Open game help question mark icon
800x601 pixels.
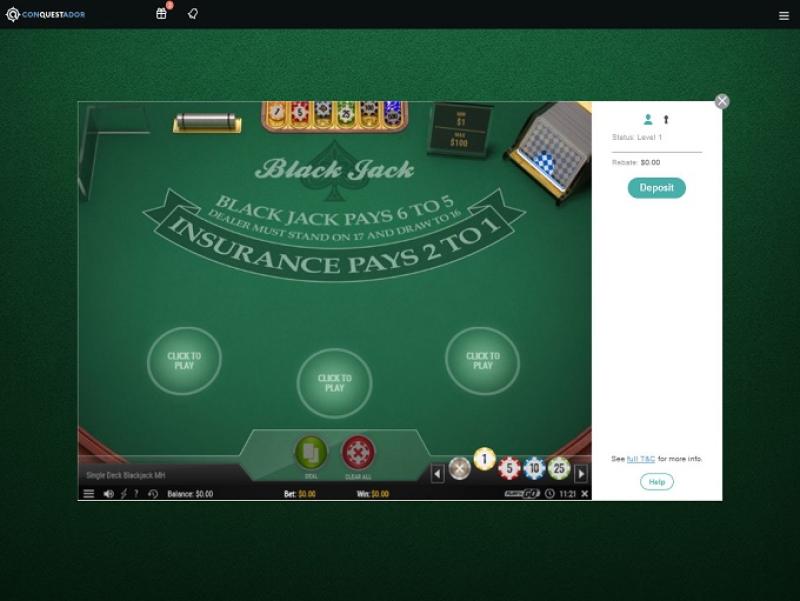pyautogui.click(x=136, y=494)
